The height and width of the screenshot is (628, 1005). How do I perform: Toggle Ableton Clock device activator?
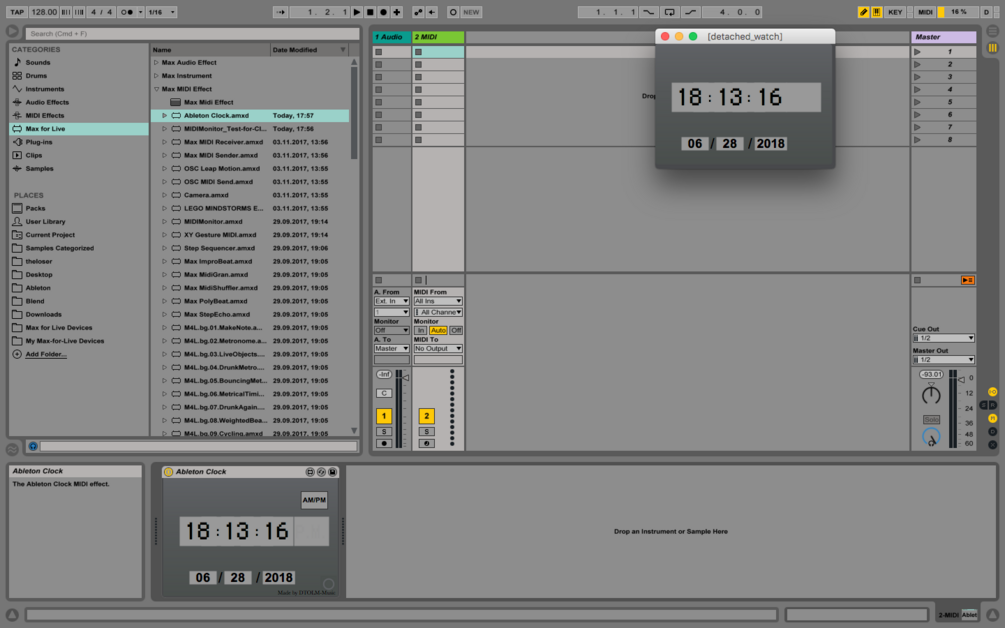[169, 472]
